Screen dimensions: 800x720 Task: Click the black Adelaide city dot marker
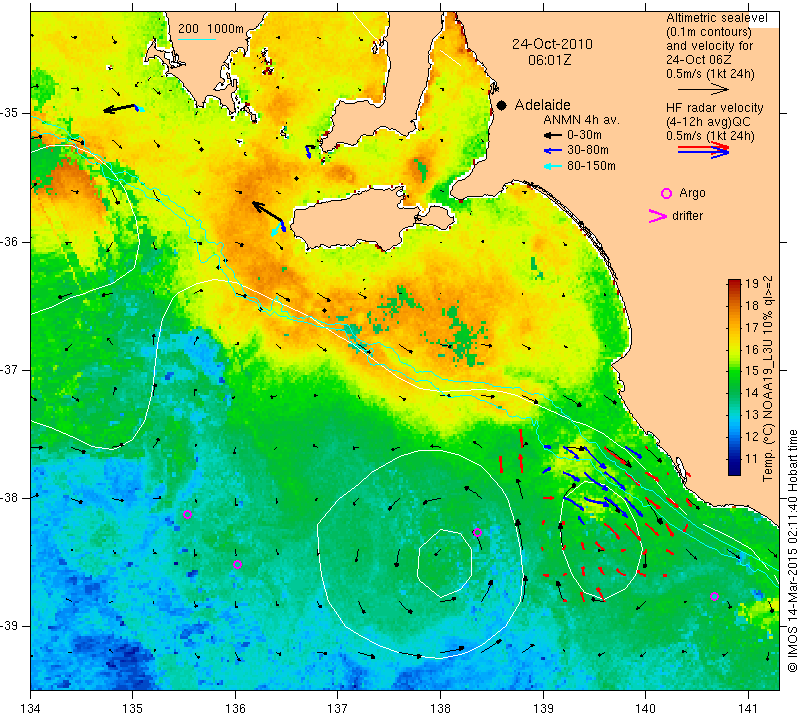pos(502,106)
